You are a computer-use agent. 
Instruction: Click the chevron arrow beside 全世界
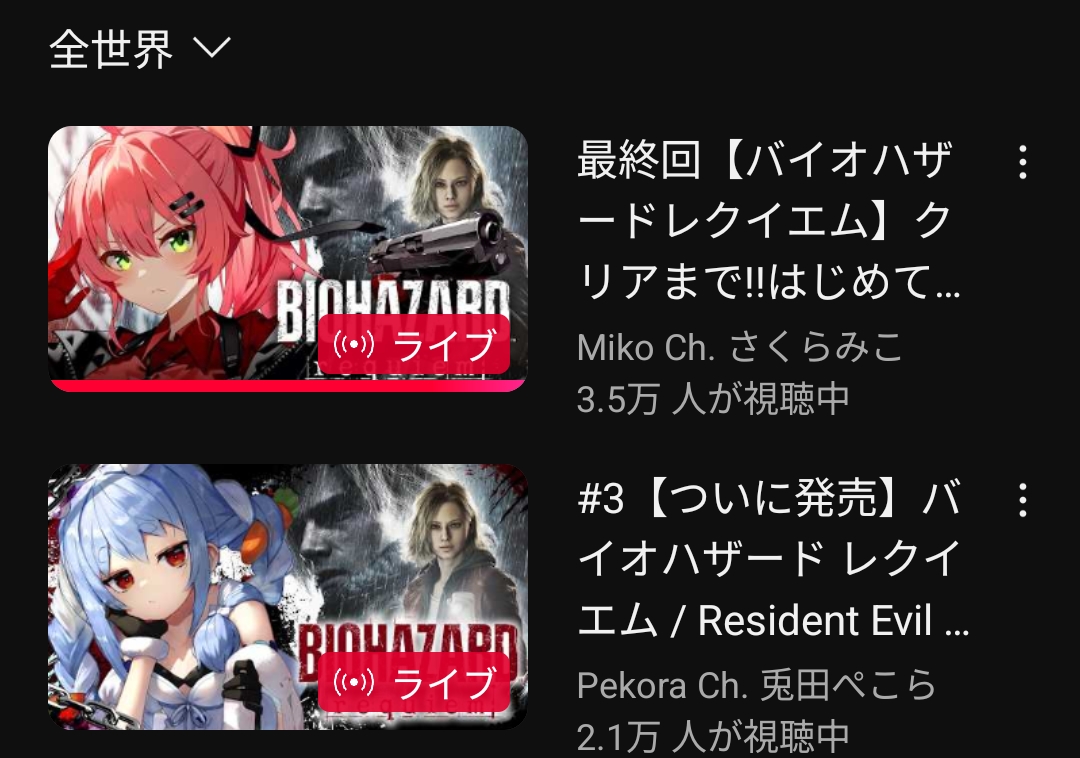click(x=211, y=48)
